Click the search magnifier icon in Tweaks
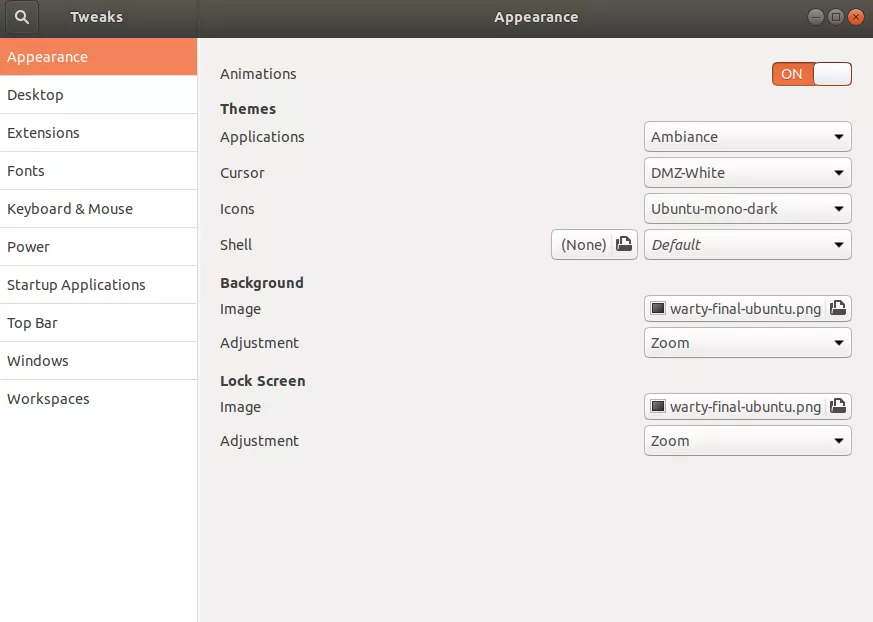The height and width of the screenshot is (622, 873). point(22,17)
